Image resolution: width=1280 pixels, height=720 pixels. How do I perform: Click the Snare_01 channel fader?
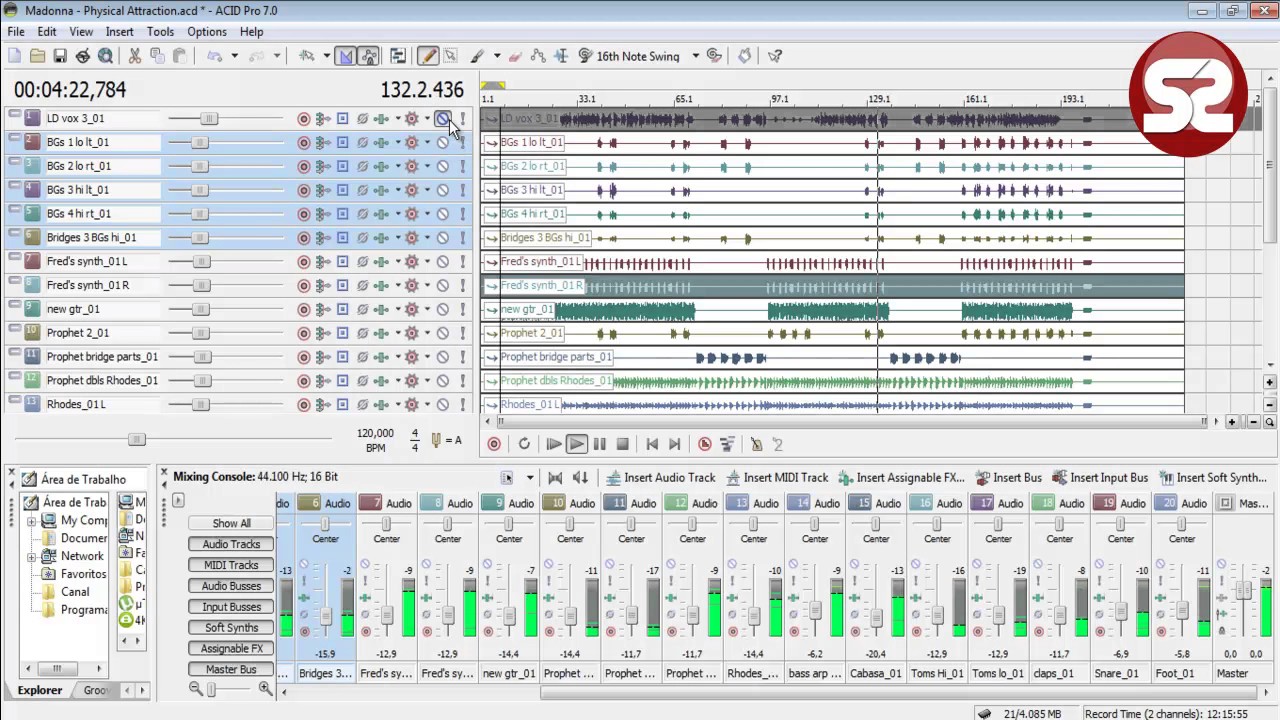coord(1120,613)
